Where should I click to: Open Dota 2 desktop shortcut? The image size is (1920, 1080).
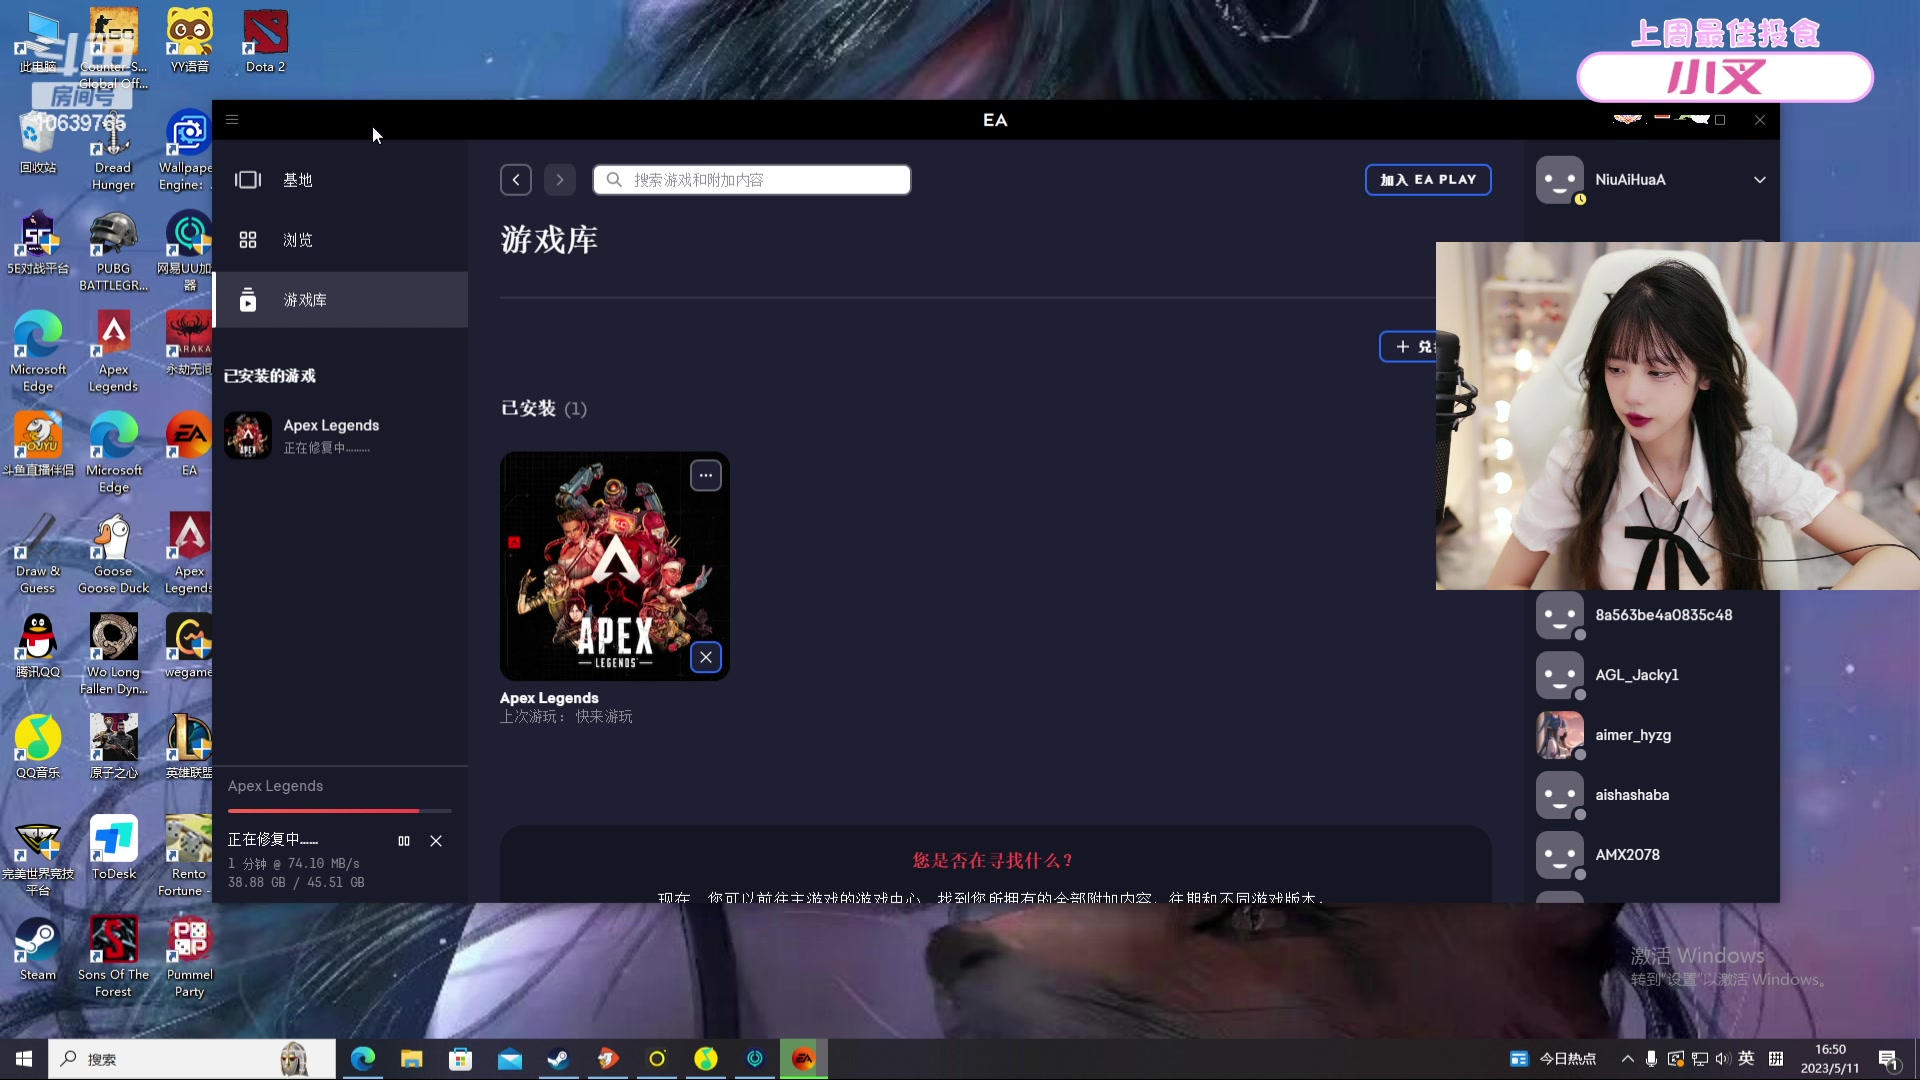coord(265,42)
